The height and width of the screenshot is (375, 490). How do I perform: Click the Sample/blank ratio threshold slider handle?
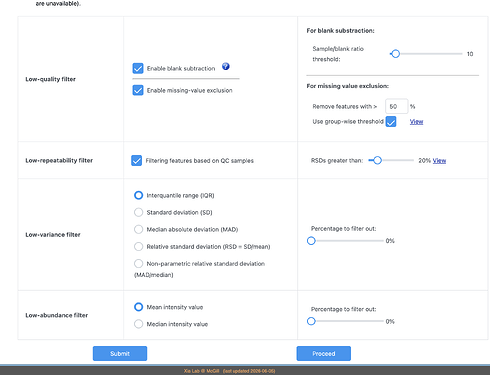click(x=395, y=54)
